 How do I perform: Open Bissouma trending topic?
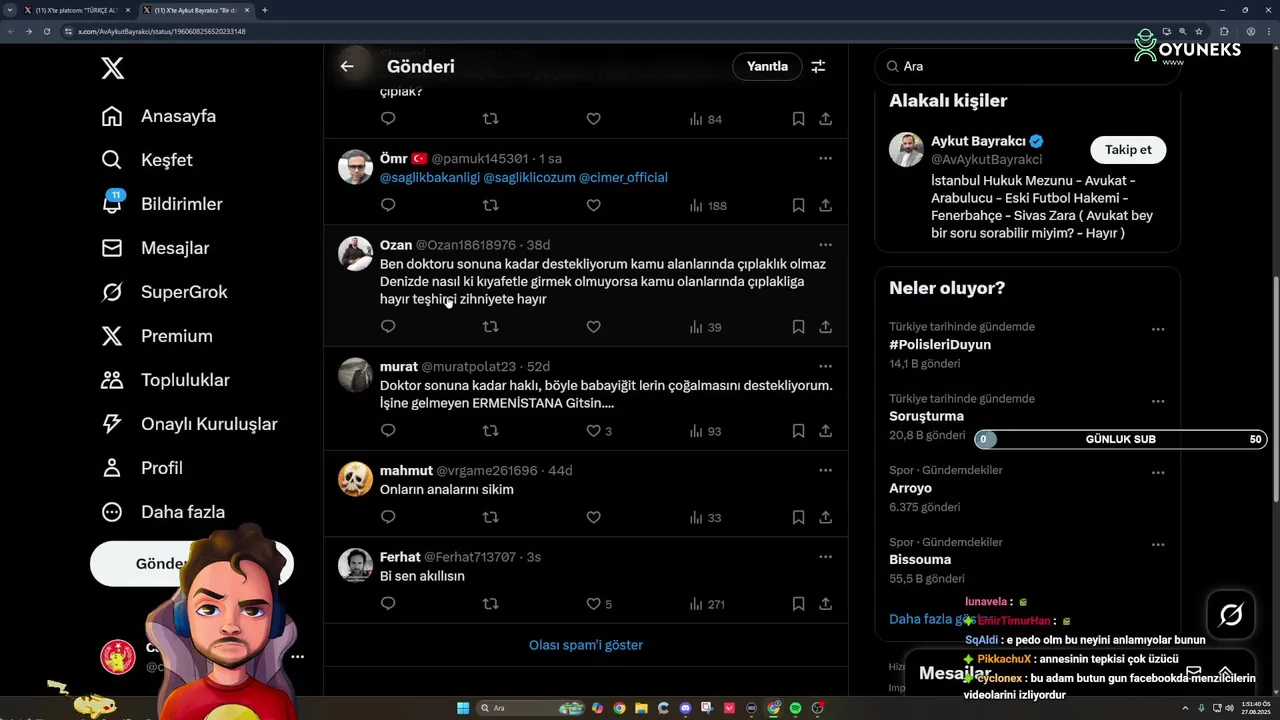pyautogui.click(x=920, y=560)
